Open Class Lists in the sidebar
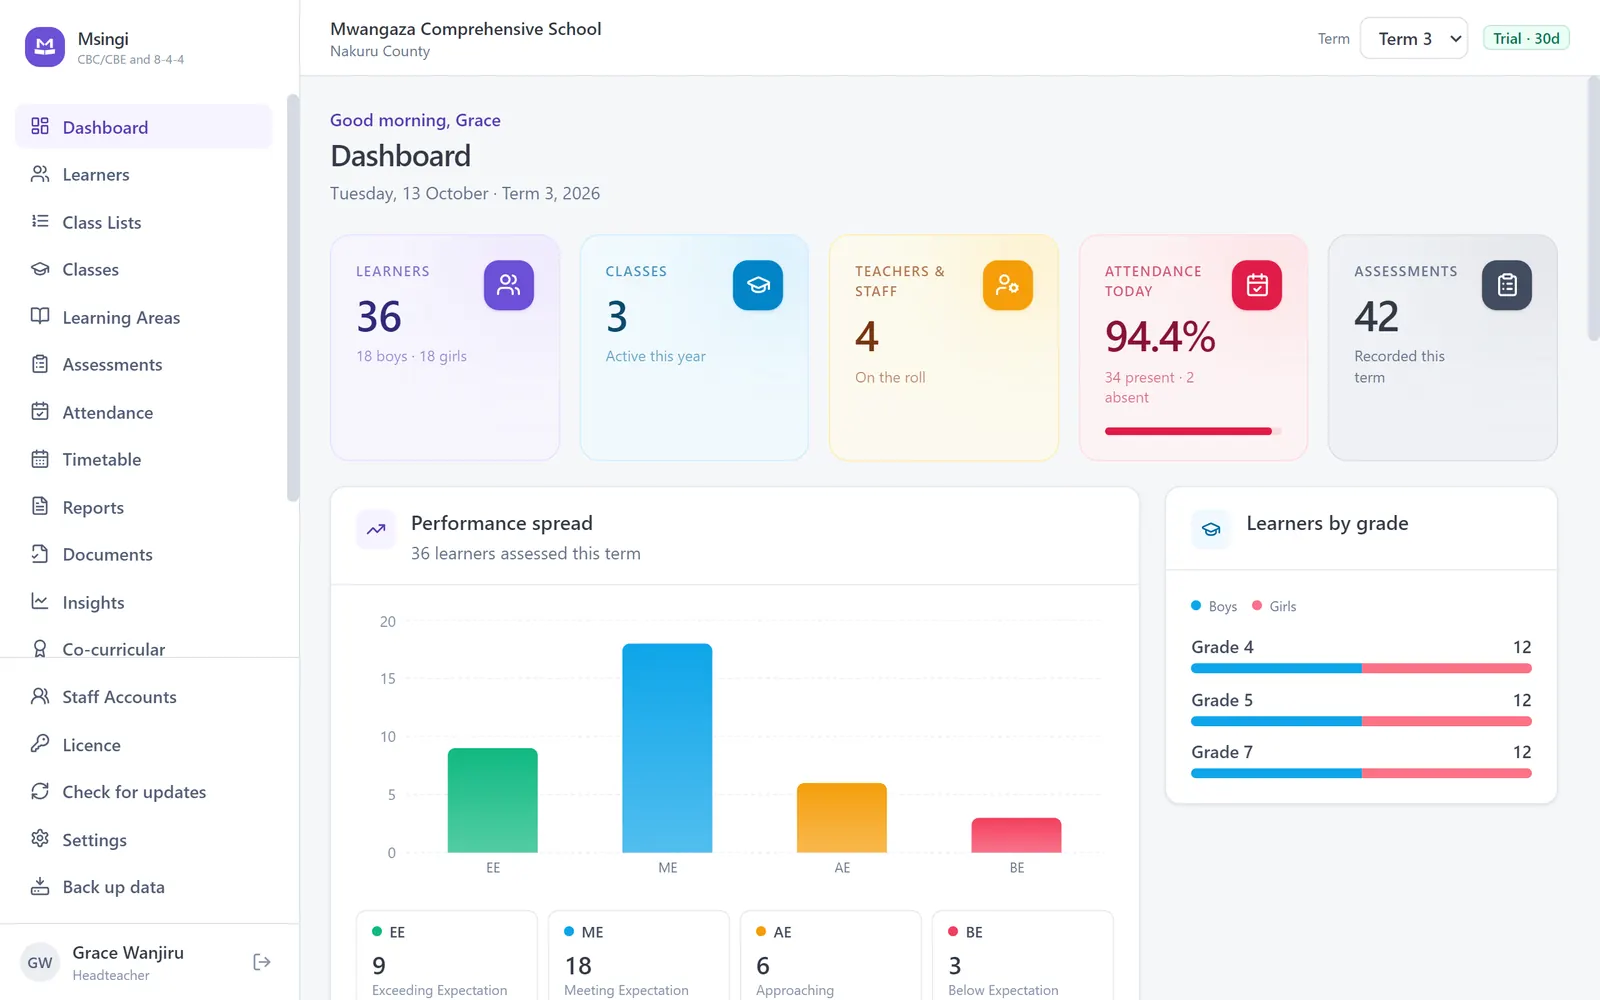Image resolution: width=1600 pixels, height=1000 pixels. (144, 222)
